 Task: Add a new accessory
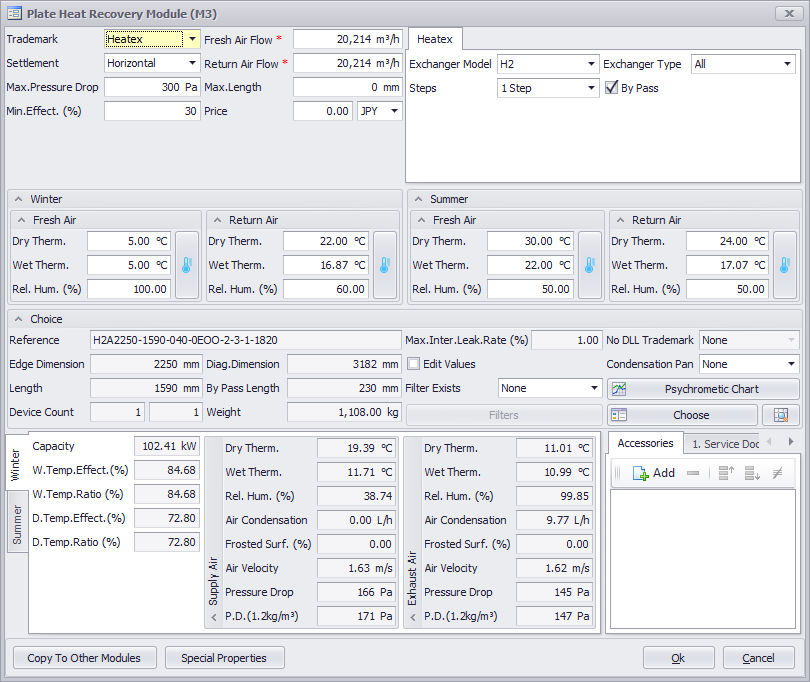coord(654,473)
